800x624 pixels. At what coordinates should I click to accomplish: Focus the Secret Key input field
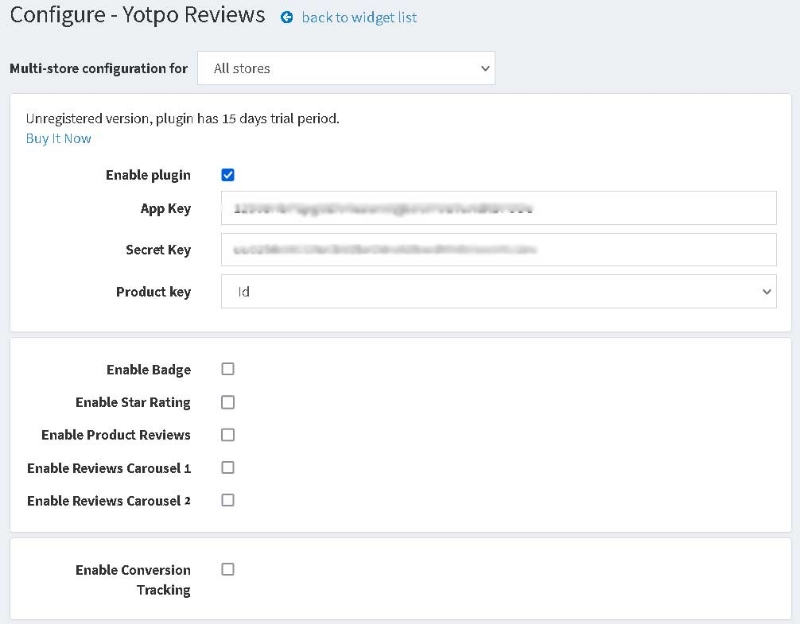pyautogui.click(x=498, y=249)
